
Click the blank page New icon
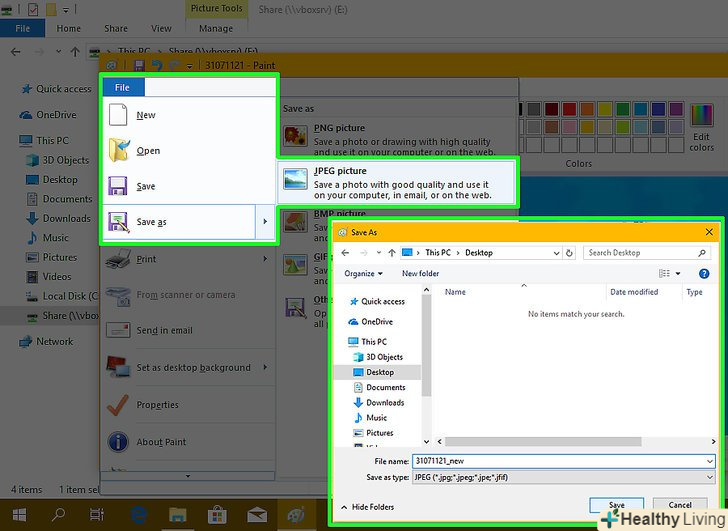click(118, 115)
